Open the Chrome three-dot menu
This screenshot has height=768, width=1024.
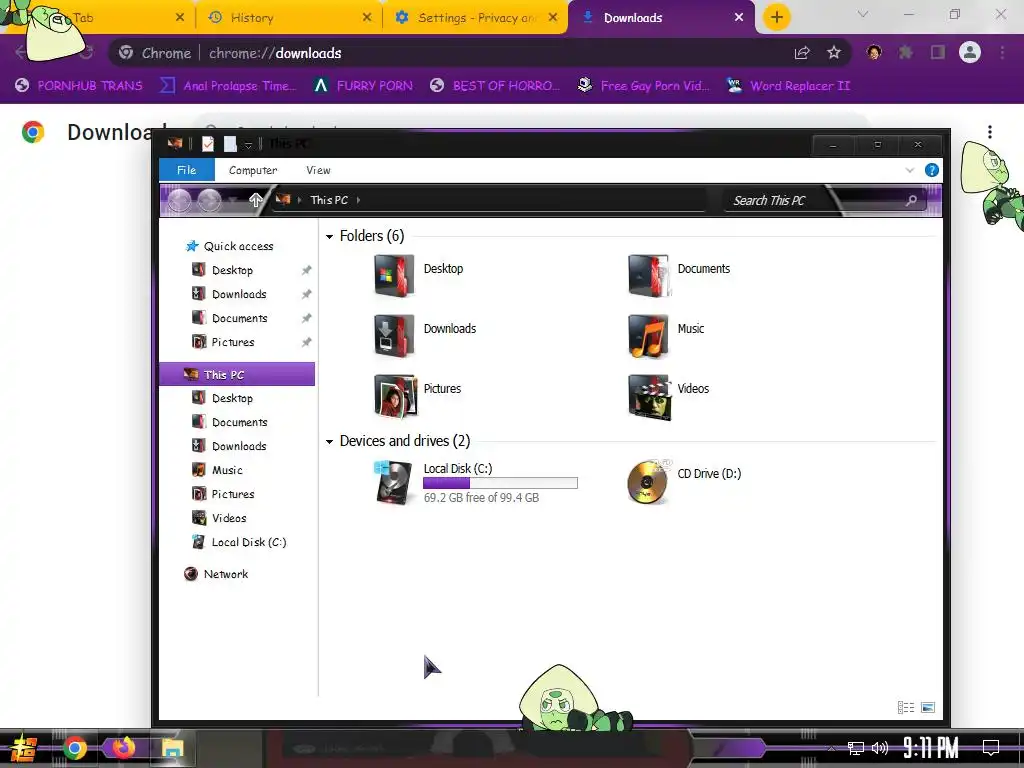[x=1002, y=52]
